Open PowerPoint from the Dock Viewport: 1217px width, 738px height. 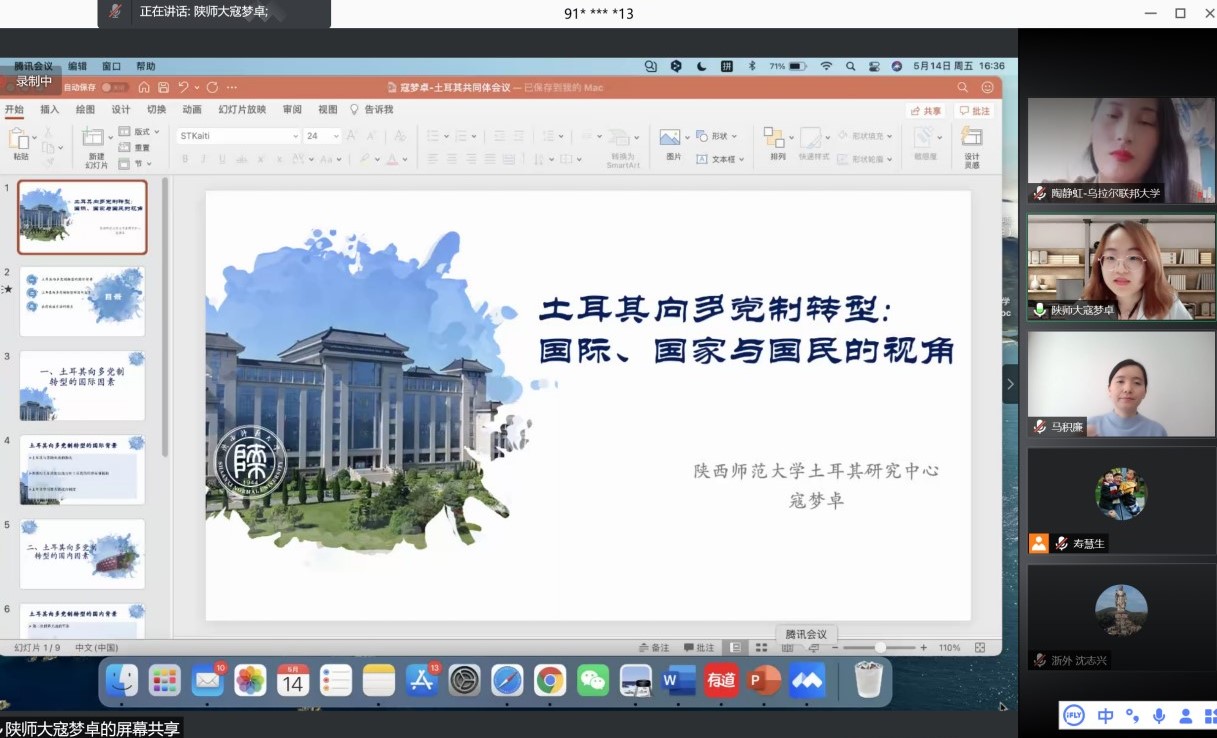(764, 681)
